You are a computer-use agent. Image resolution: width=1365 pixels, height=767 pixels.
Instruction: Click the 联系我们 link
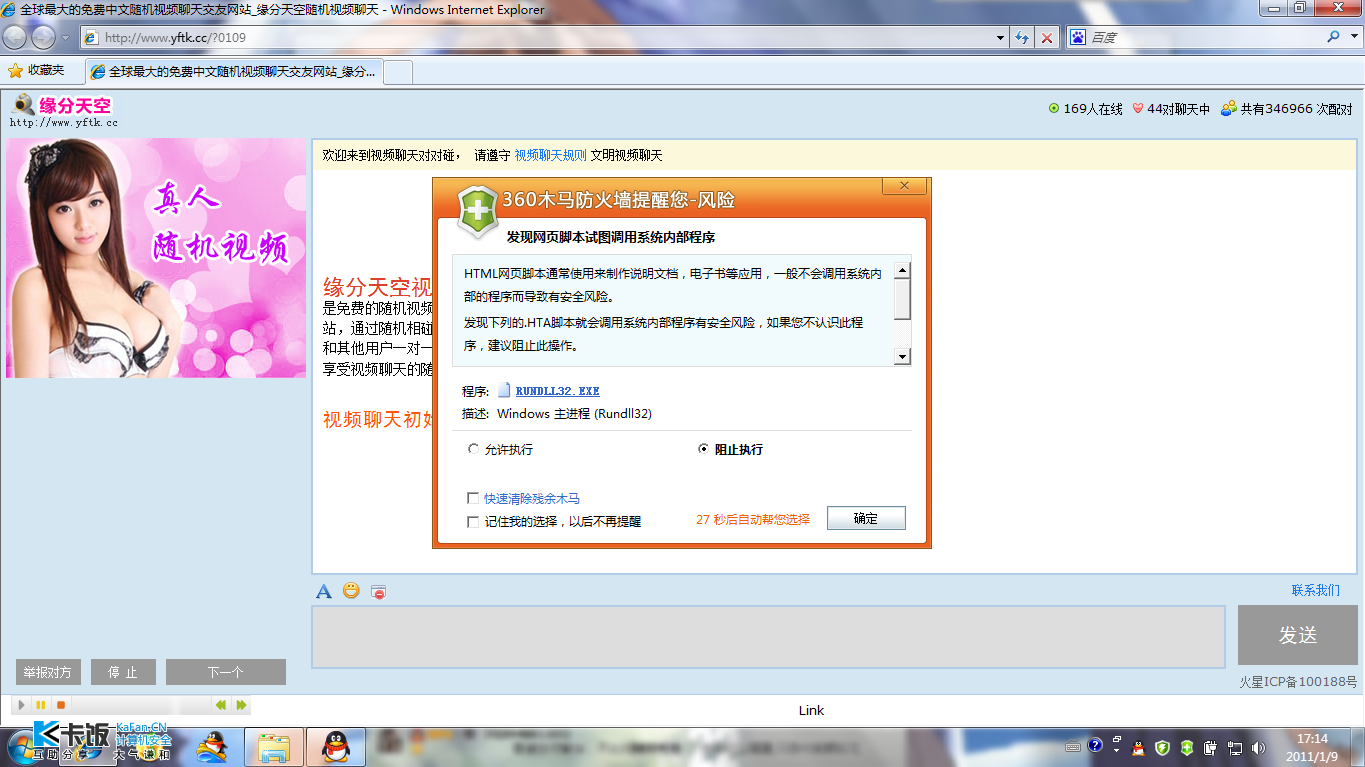(x=1315, y=590)
